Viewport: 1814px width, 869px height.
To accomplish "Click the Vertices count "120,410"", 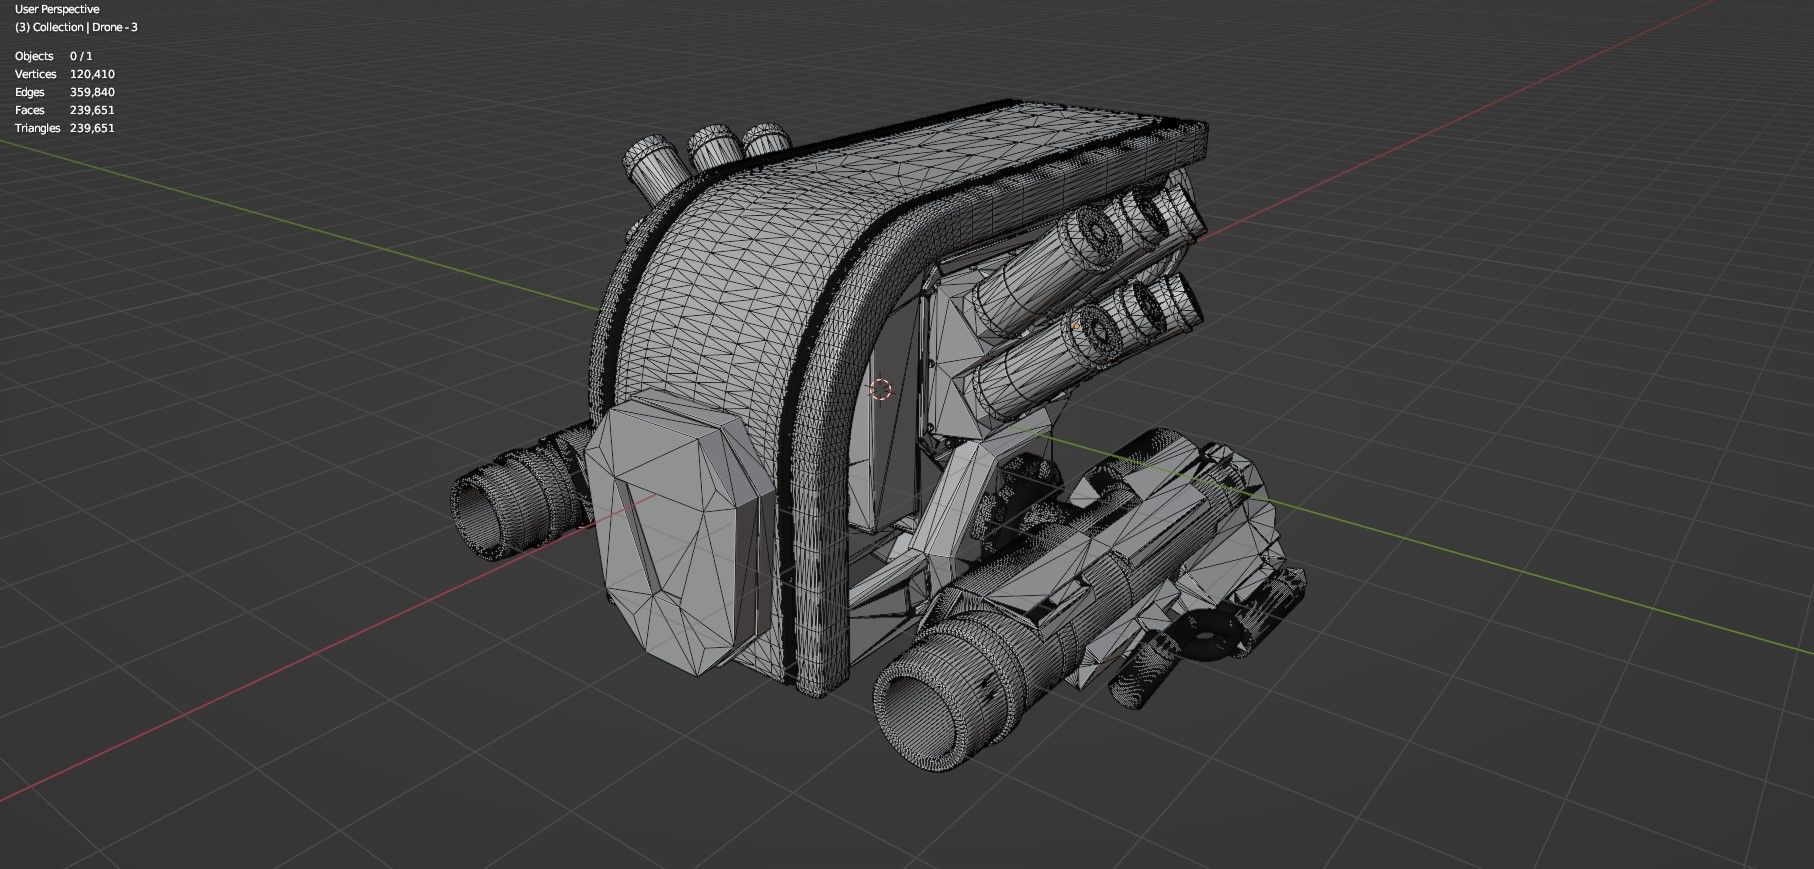I will (x=92, y=74).
